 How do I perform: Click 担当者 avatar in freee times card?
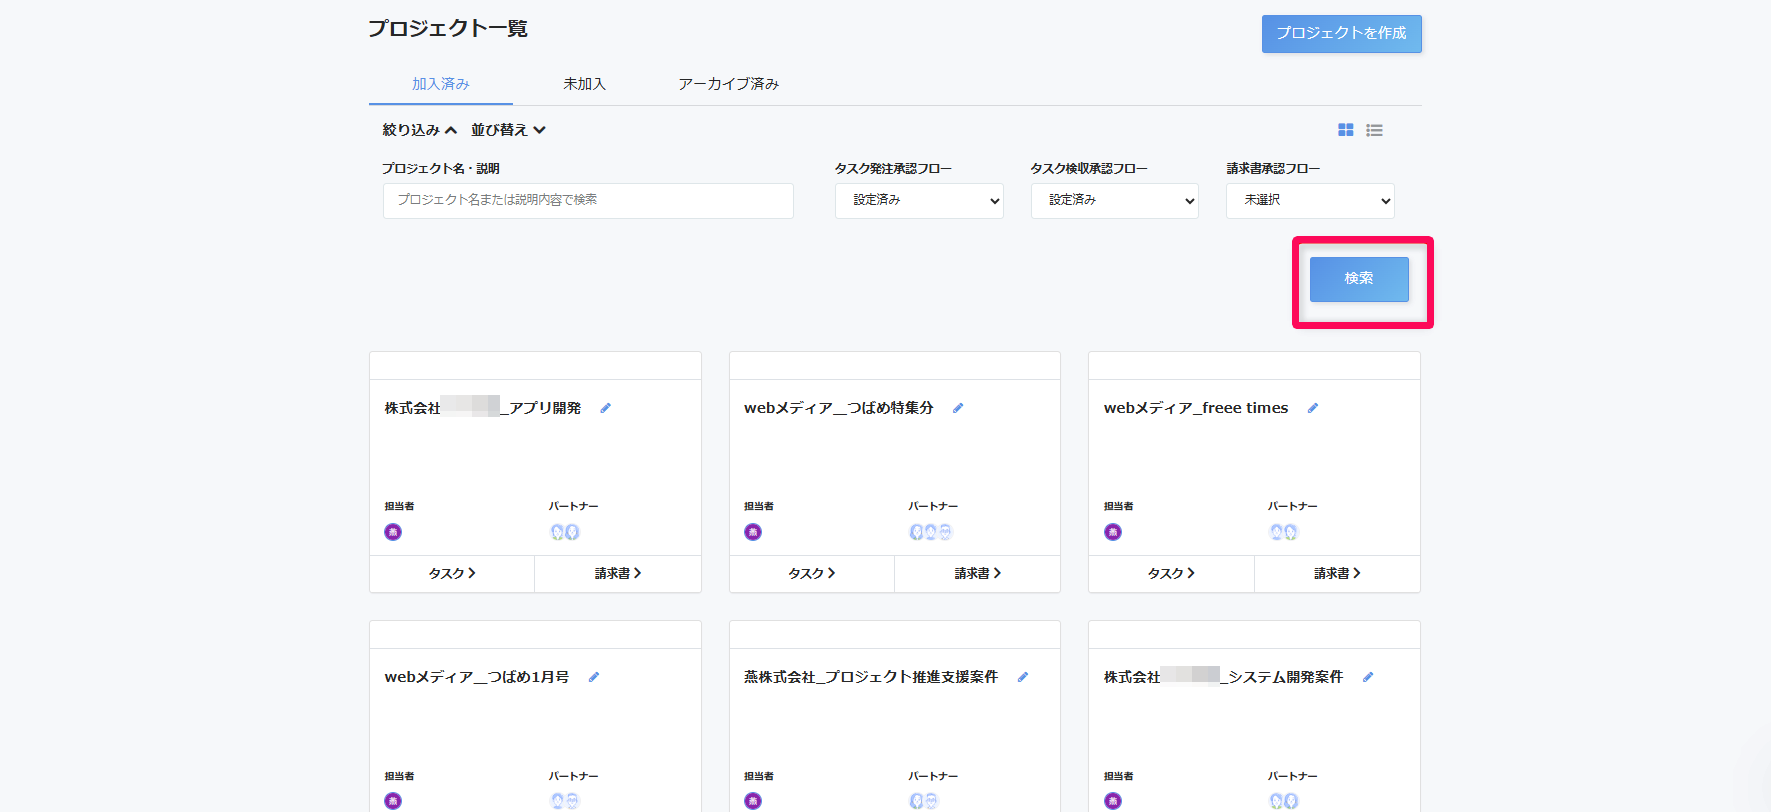(1113, 532)
